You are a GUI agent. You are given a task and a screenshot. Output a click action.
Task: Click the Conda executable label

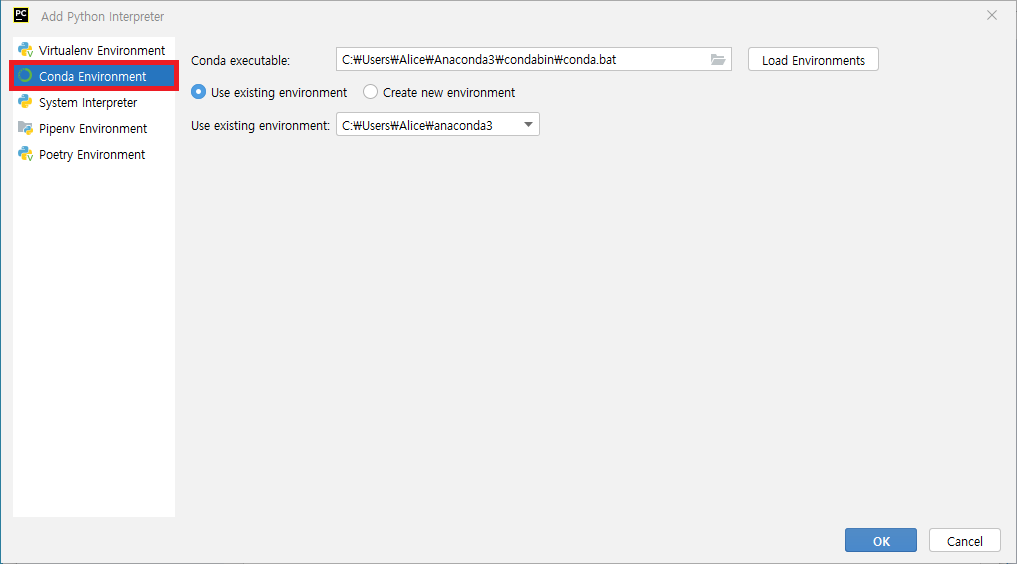click(x=241, y=60)
